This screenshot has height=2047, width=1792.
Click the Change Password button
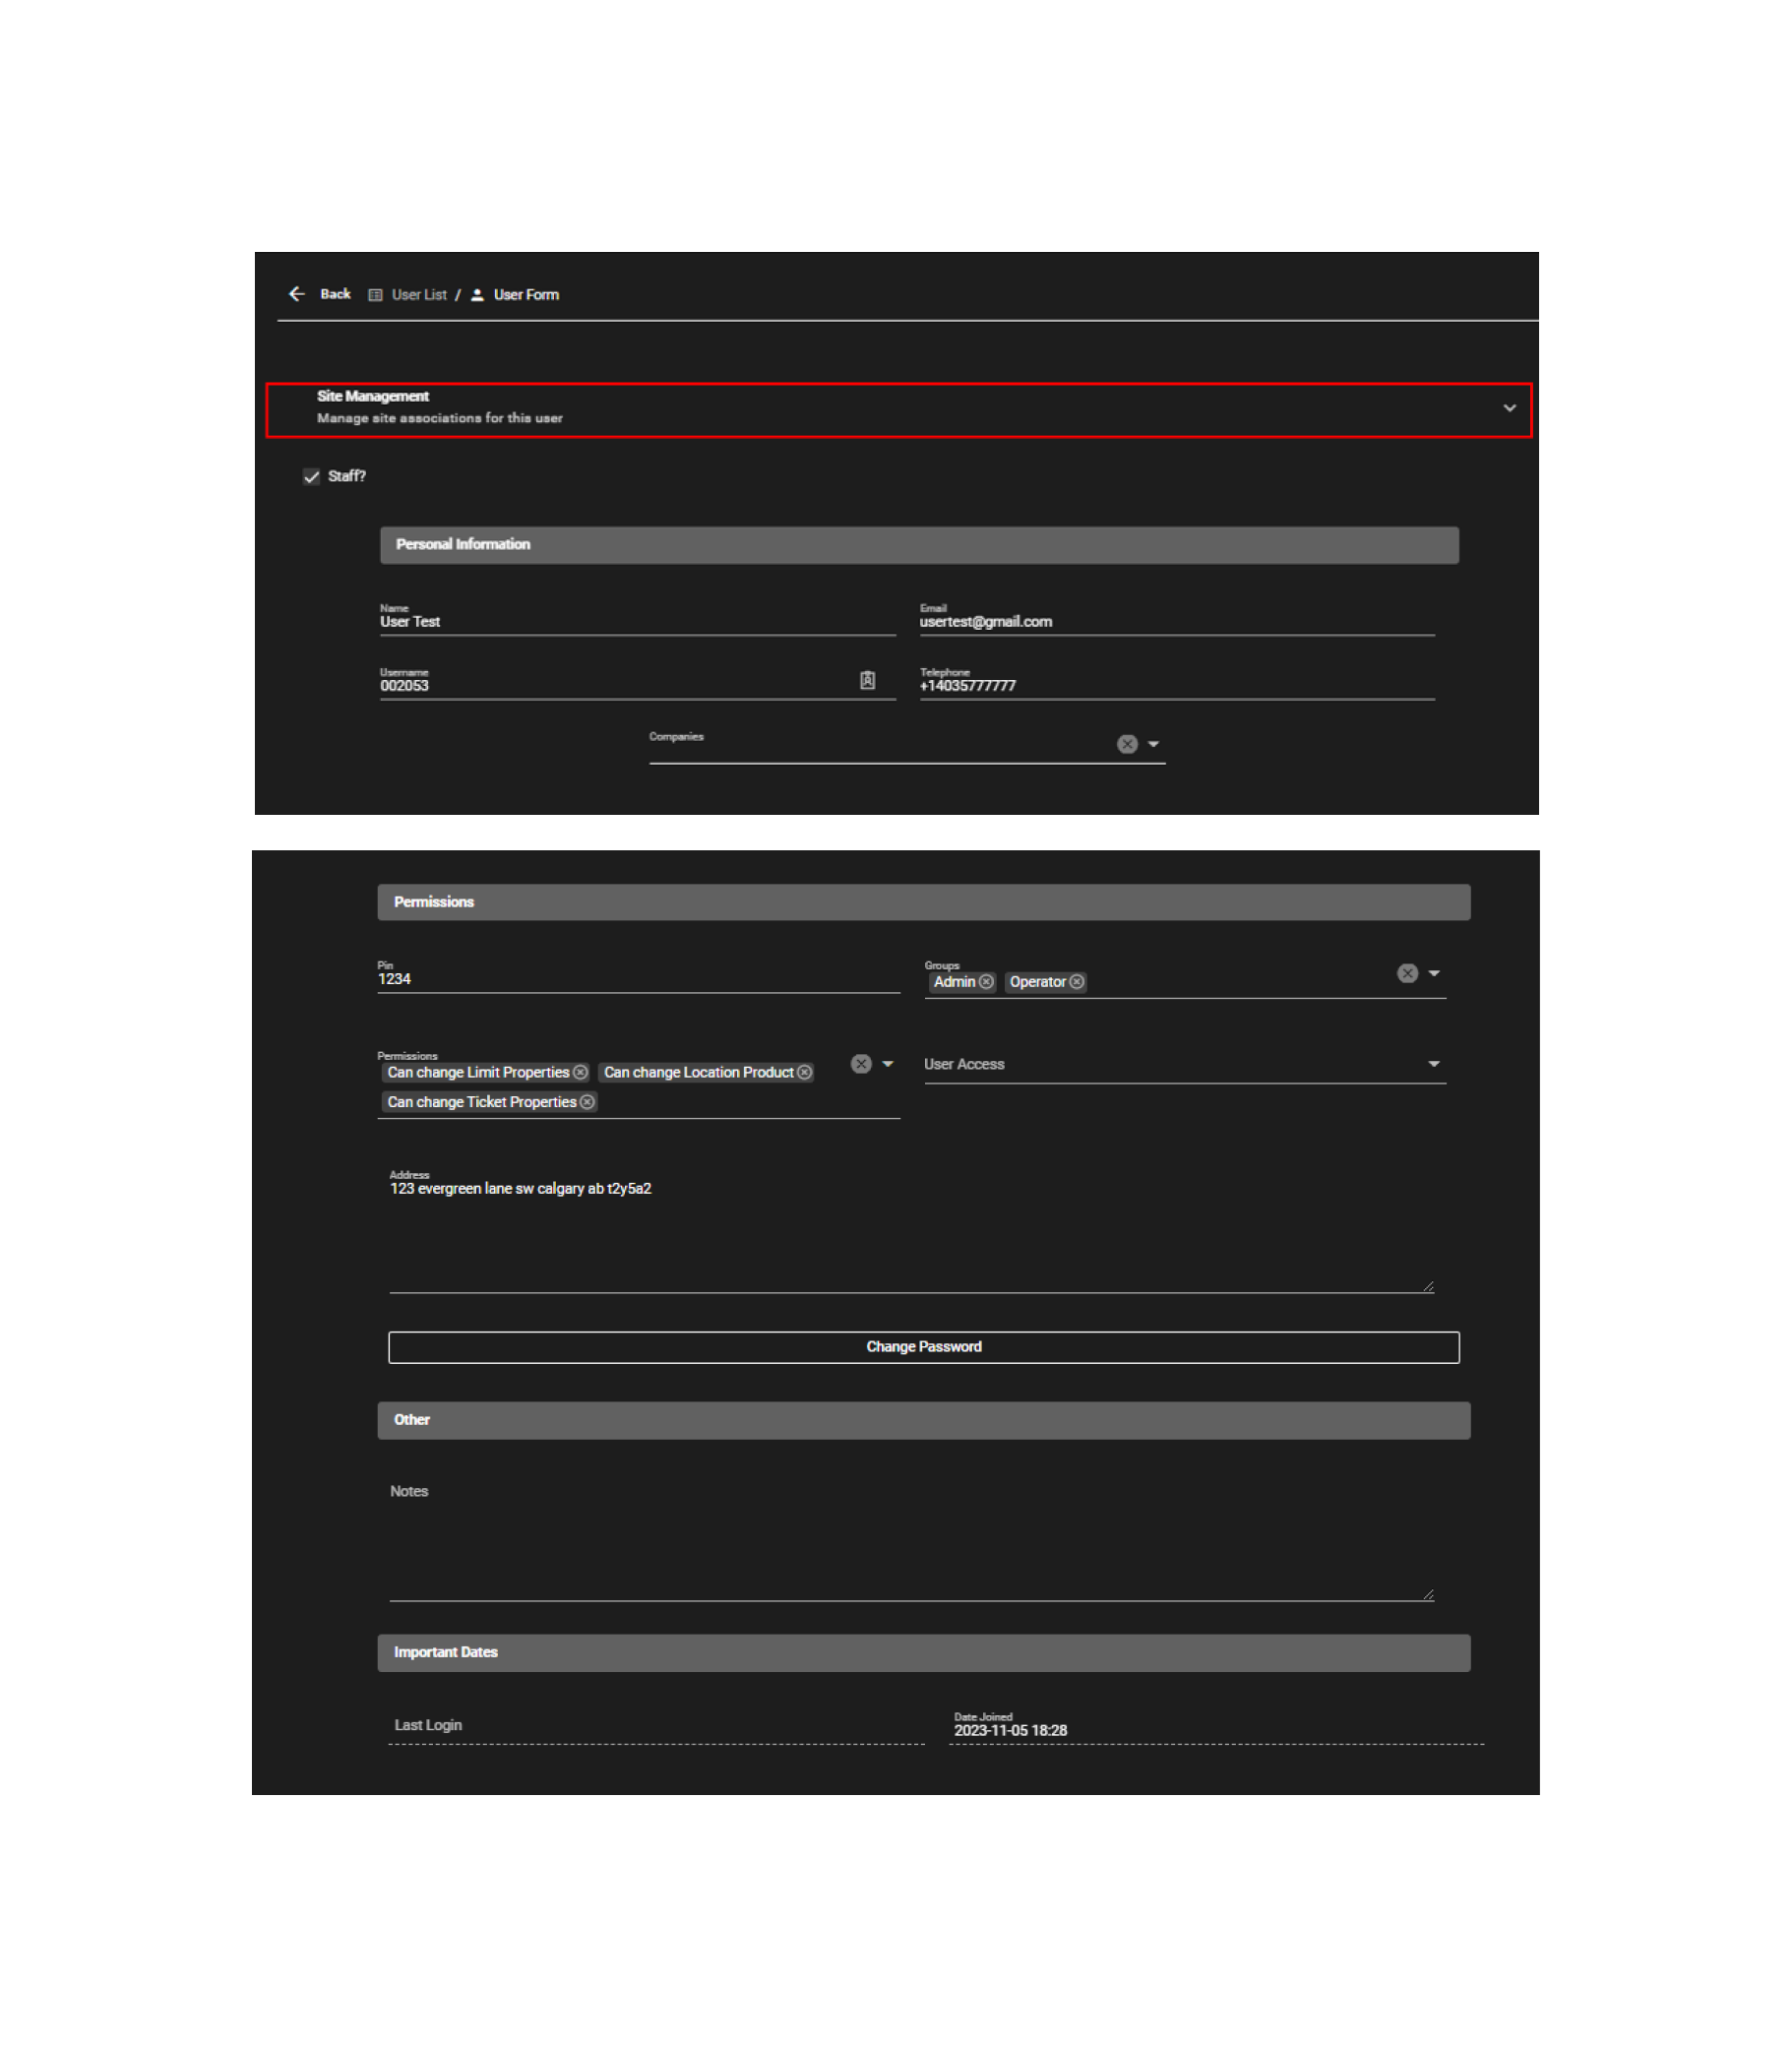[923, 1347]
